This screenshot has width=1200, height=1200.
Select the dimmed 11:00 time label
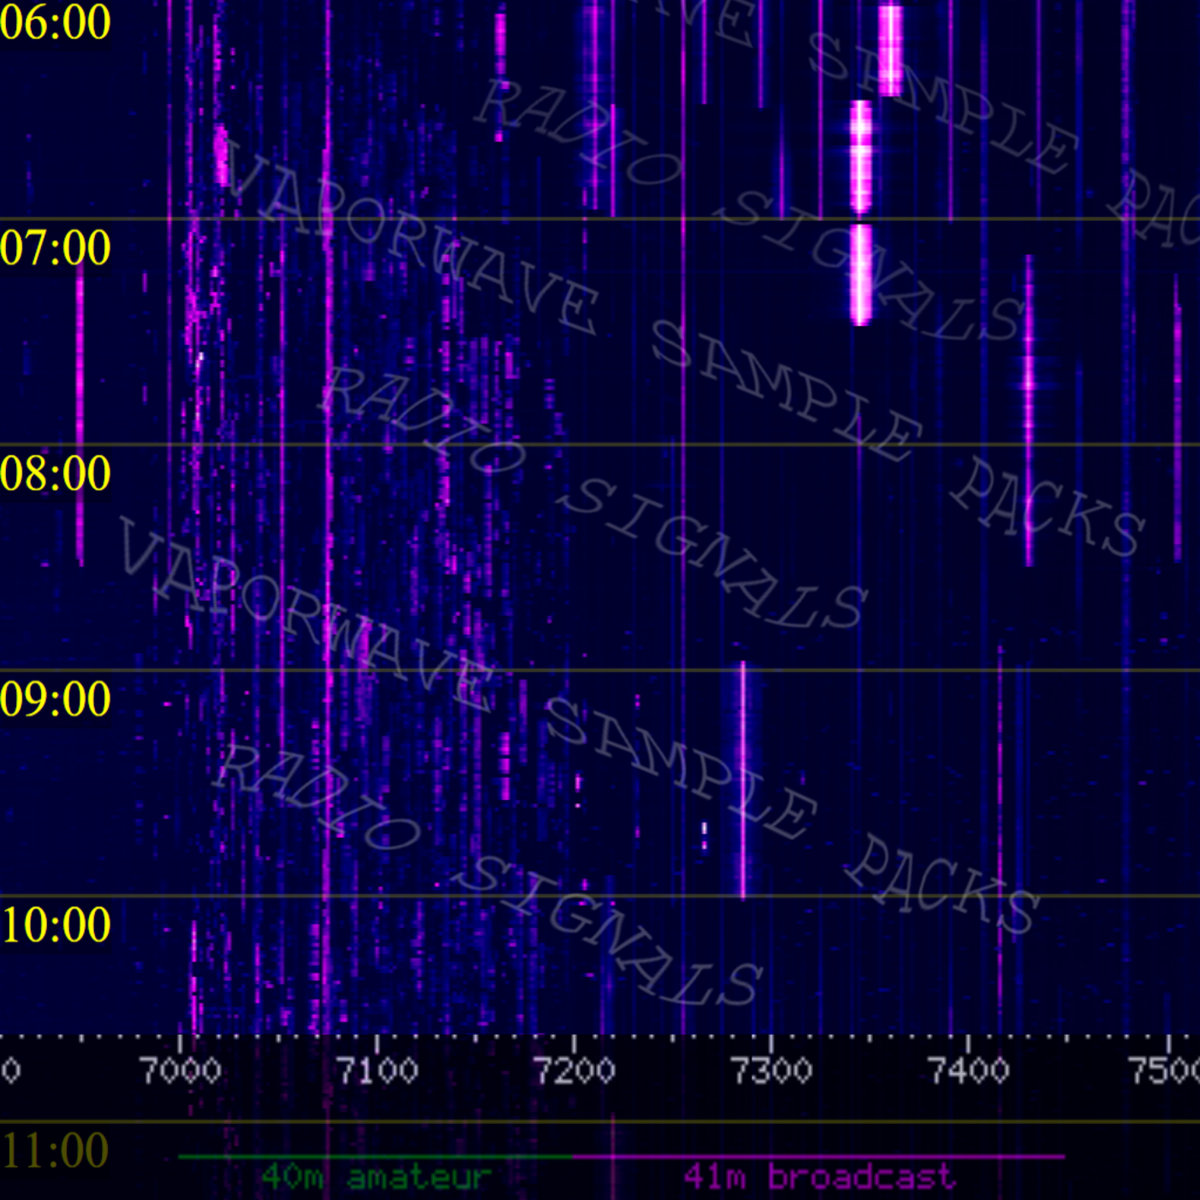56,1151
